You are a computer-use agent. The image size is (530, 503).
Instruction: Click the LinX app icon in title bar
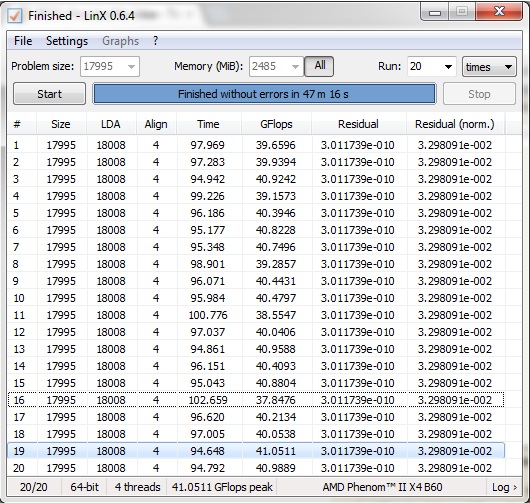15,16
